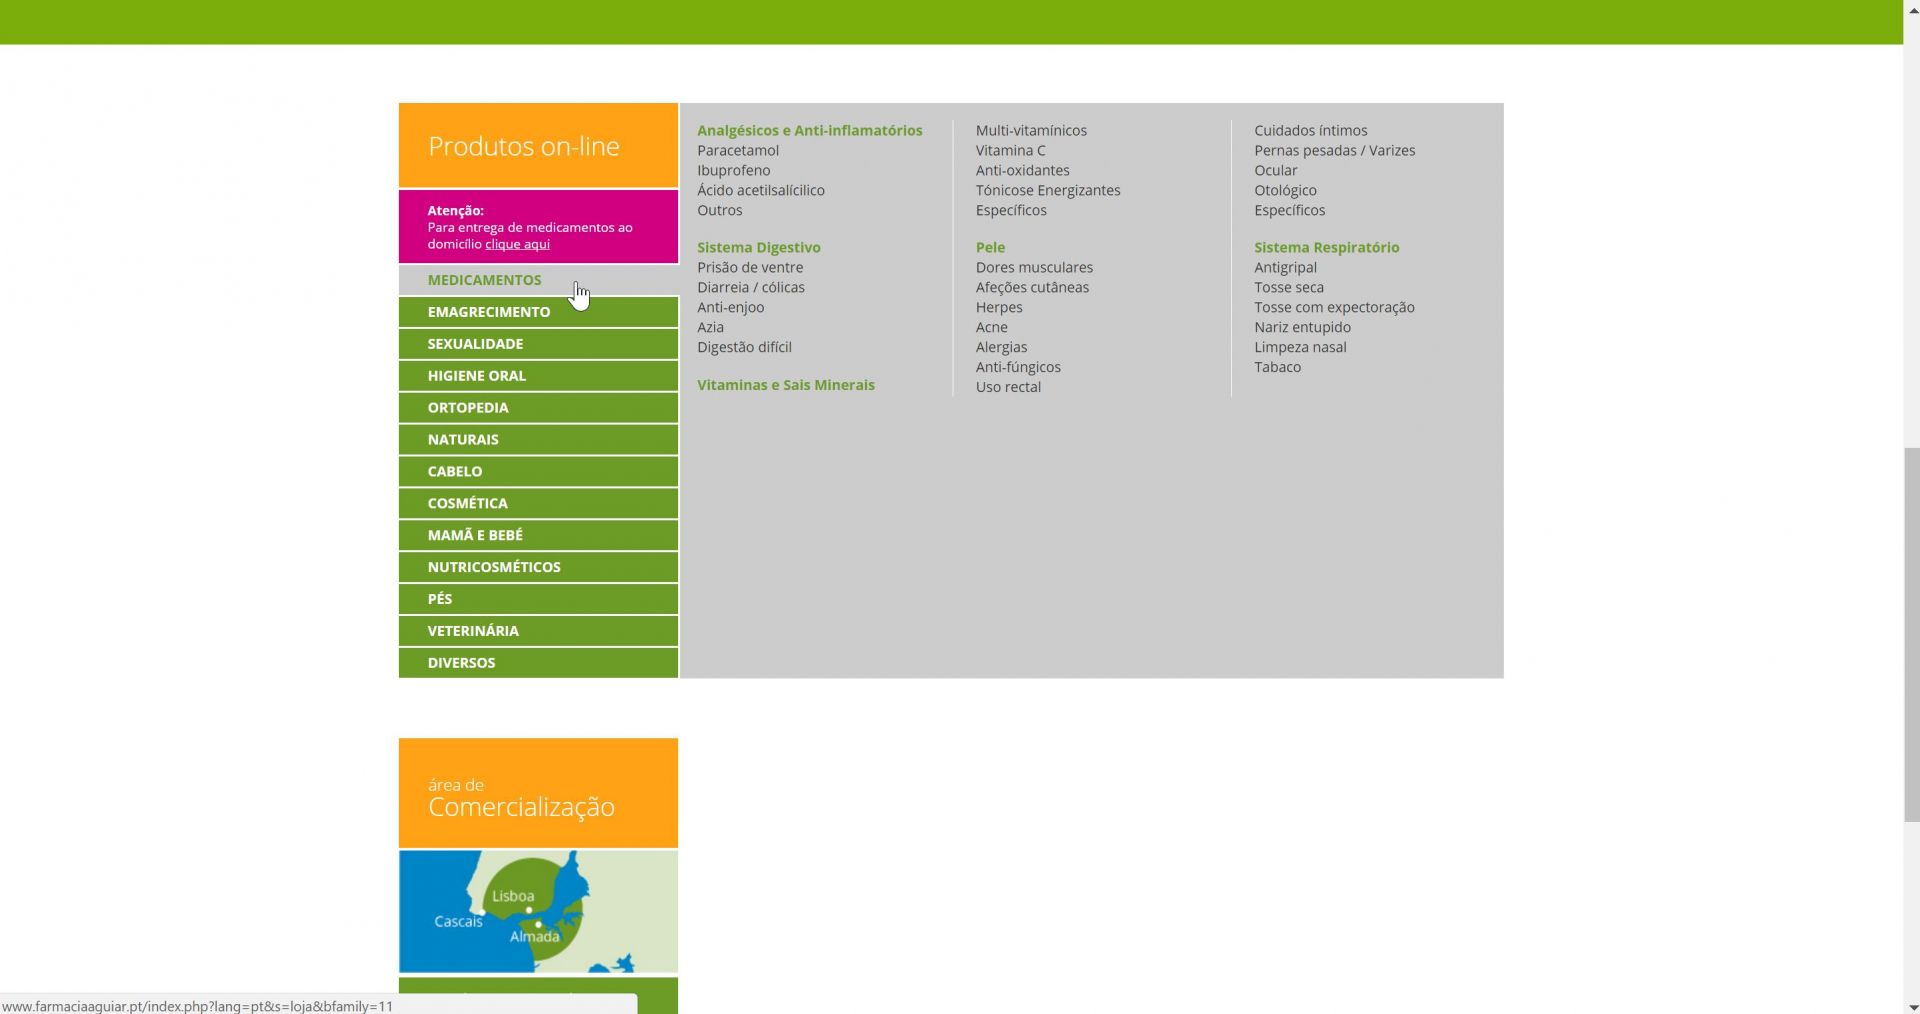Click the Tosse com expectoração link
Screen dimensions: 1920x1014
point(1334,307)
